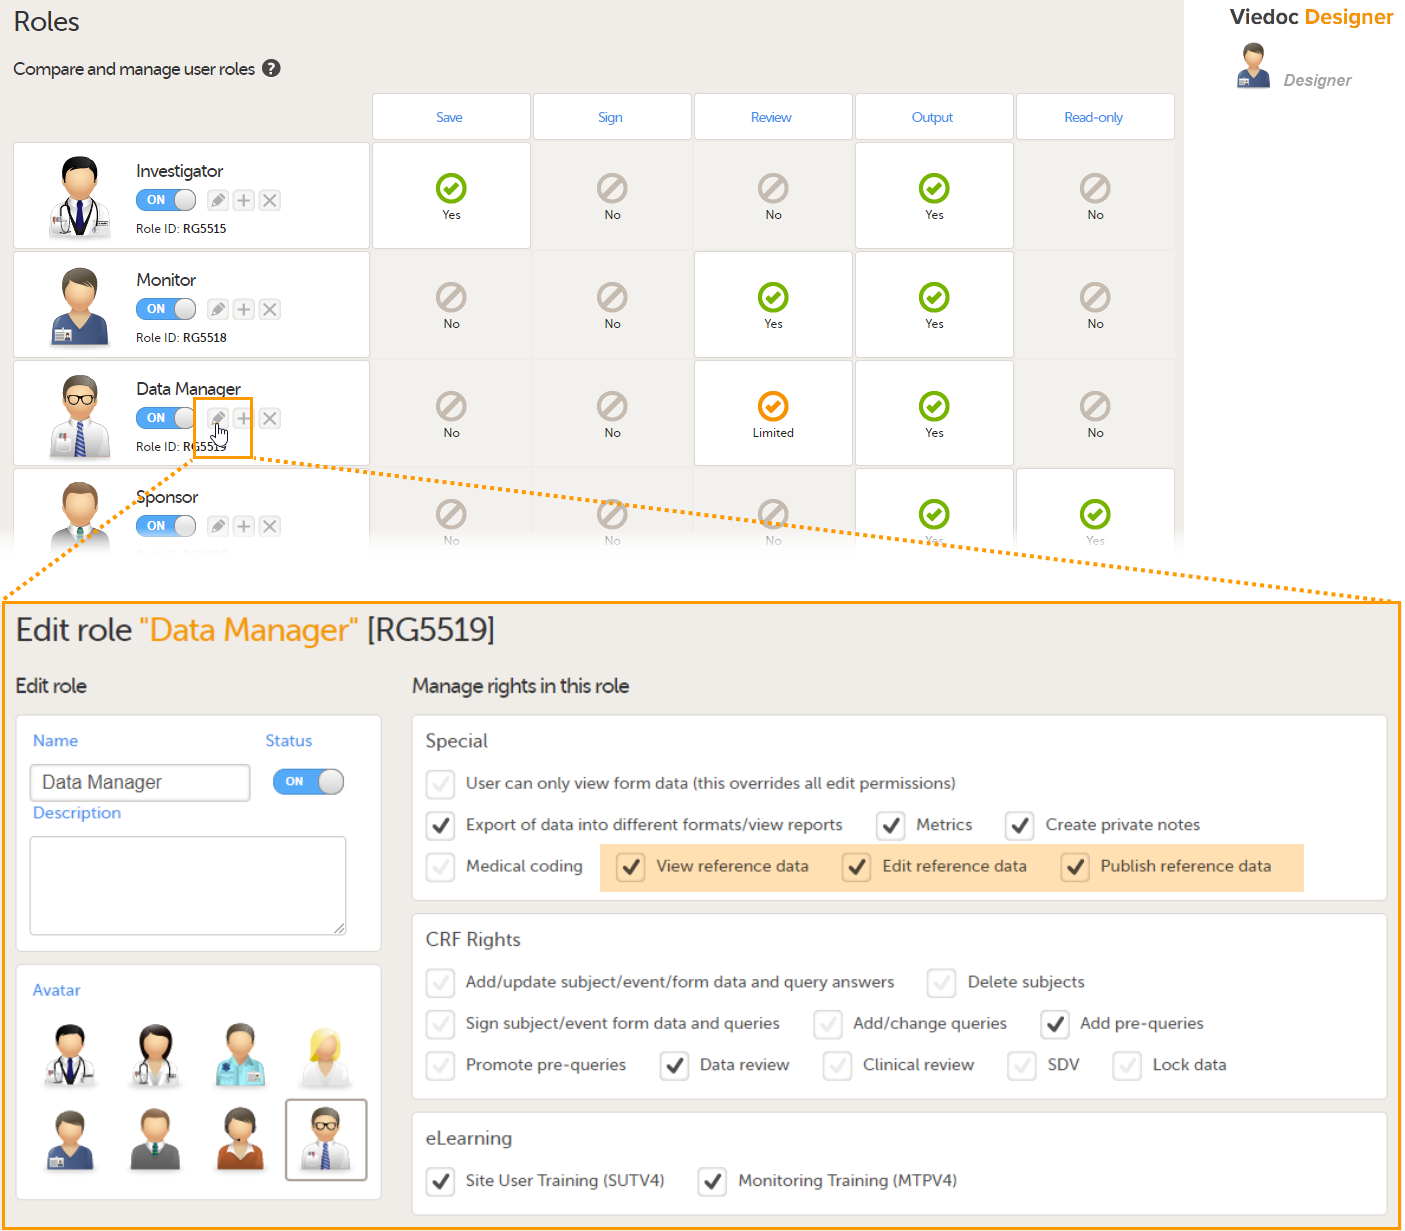Open help next to 'Compare and manage user roles'
The image size is (1405, 1231).
[271, 68]
